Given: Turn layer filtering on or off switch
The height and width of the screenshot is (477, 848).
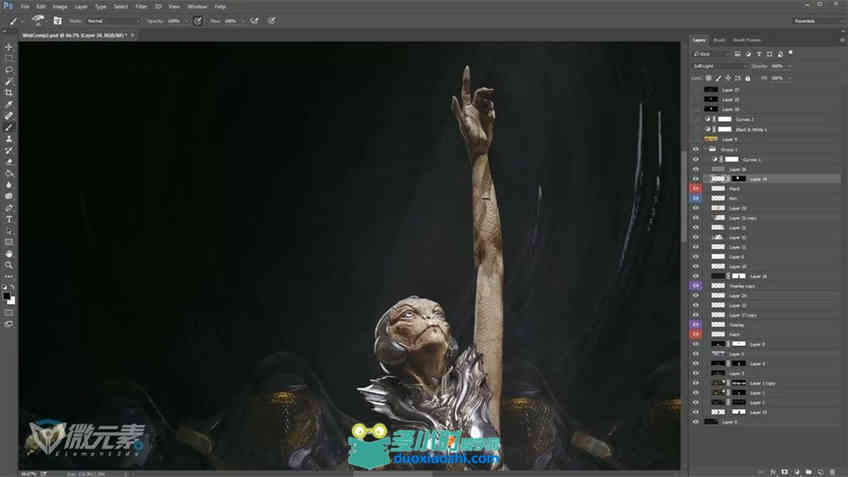Looking at the screenshot, I should [791, 53].
